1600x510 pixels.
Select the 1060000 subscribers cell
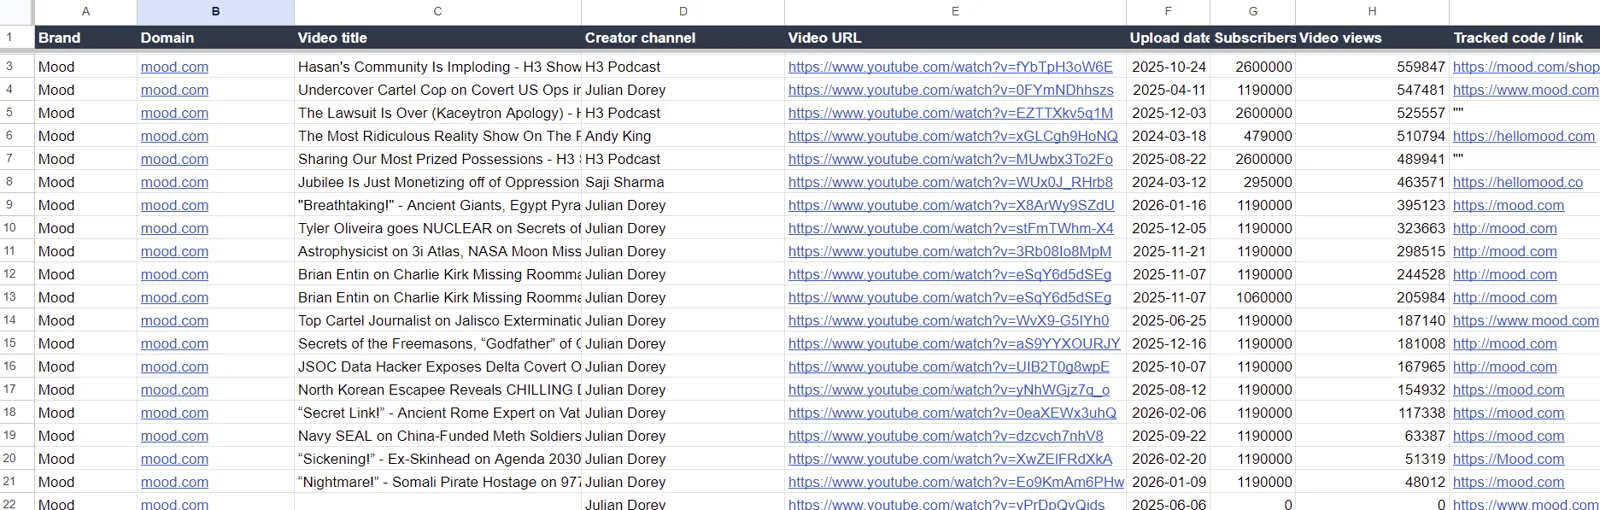click(x=1253, y=297)
